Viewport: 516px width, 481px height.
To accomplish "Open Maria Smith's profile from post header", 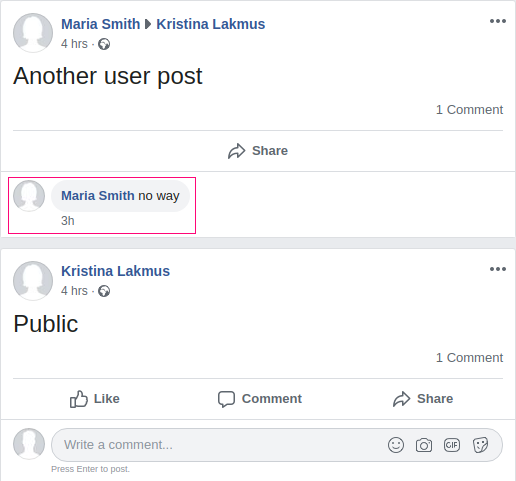I will point(100,24).
